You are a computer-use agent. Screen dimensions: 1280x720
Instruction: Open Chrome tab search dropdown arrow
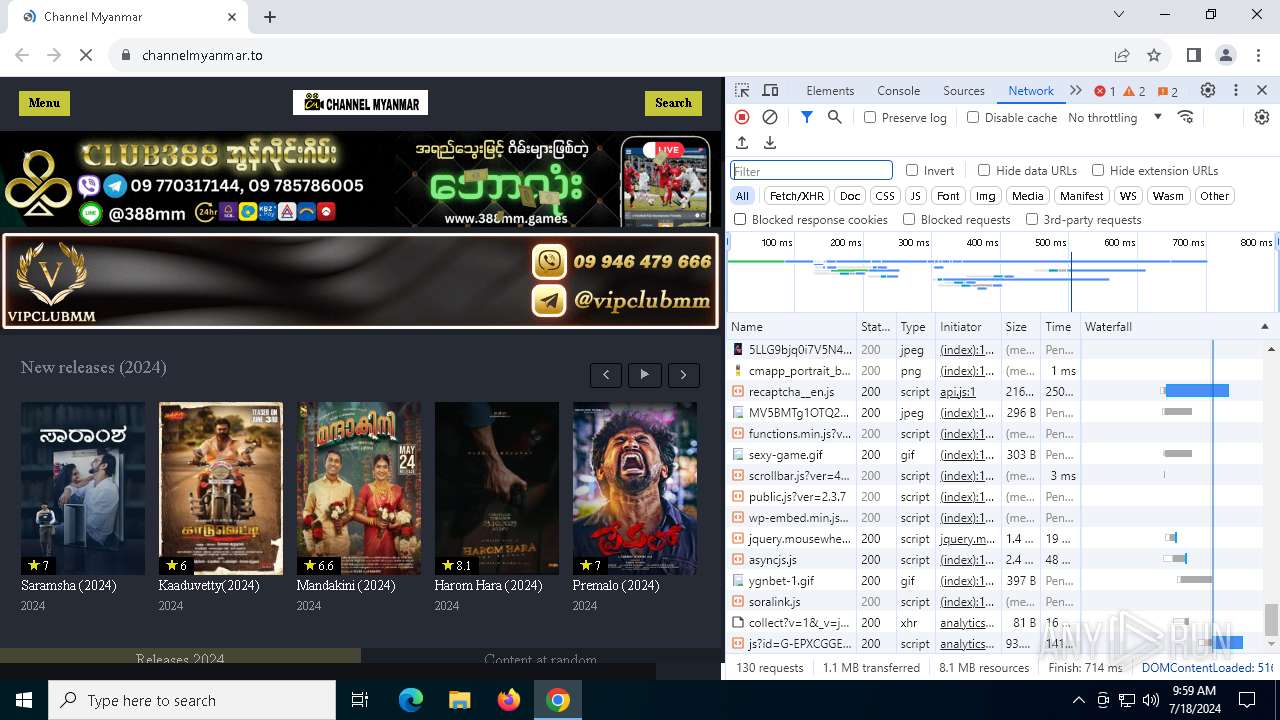point(1119,15)
